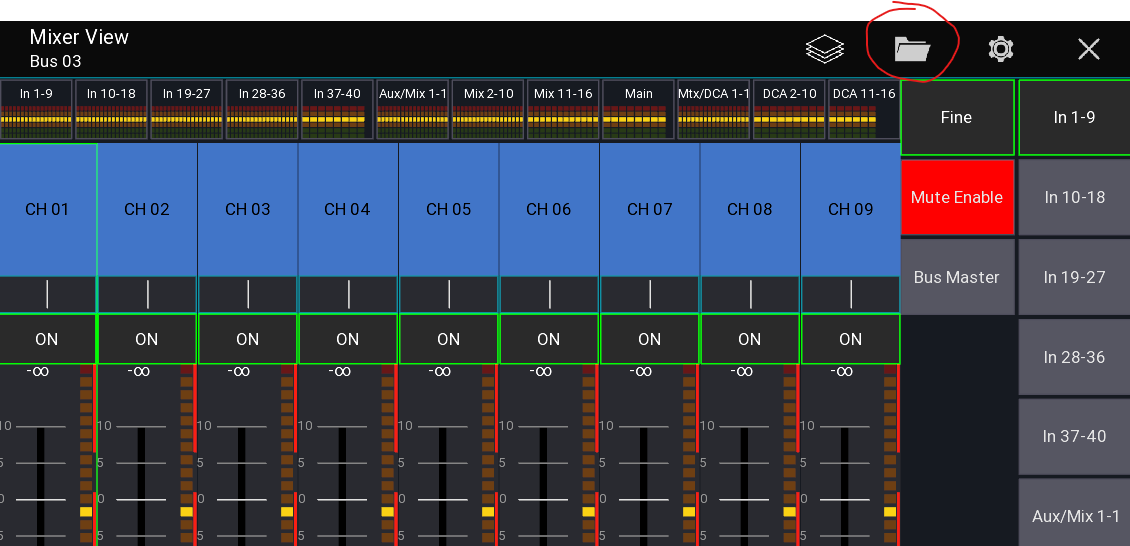This screenshot has height=546, width=1130.
Task: Close the Mixer View with X
Action: 1088,49
